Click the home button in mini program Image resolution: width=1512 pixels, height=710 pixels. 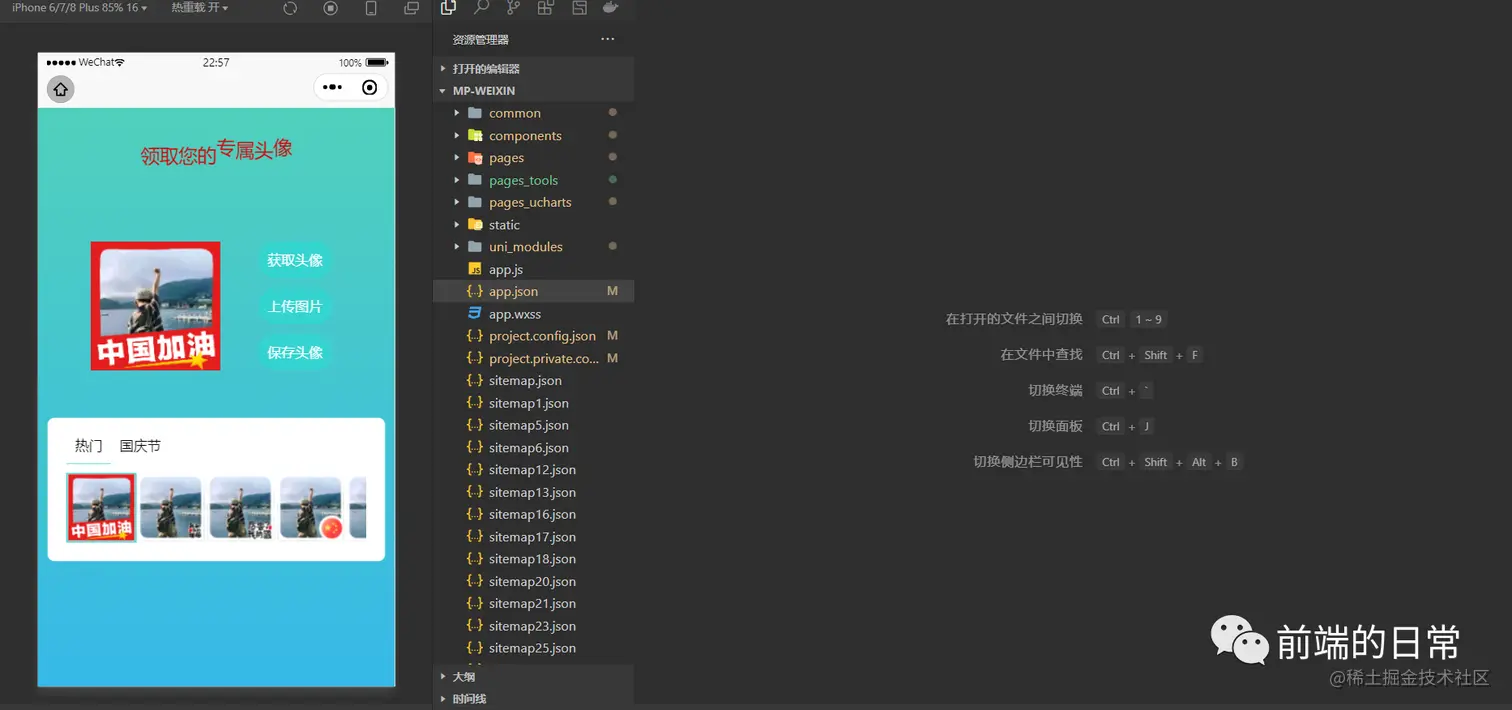tap(61, 89)
